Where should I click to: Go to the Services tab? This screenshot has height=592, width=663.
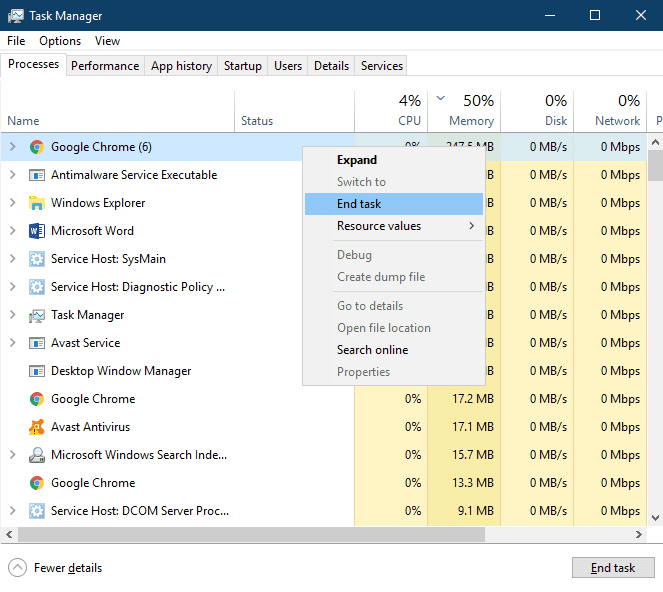coord(382,66)
